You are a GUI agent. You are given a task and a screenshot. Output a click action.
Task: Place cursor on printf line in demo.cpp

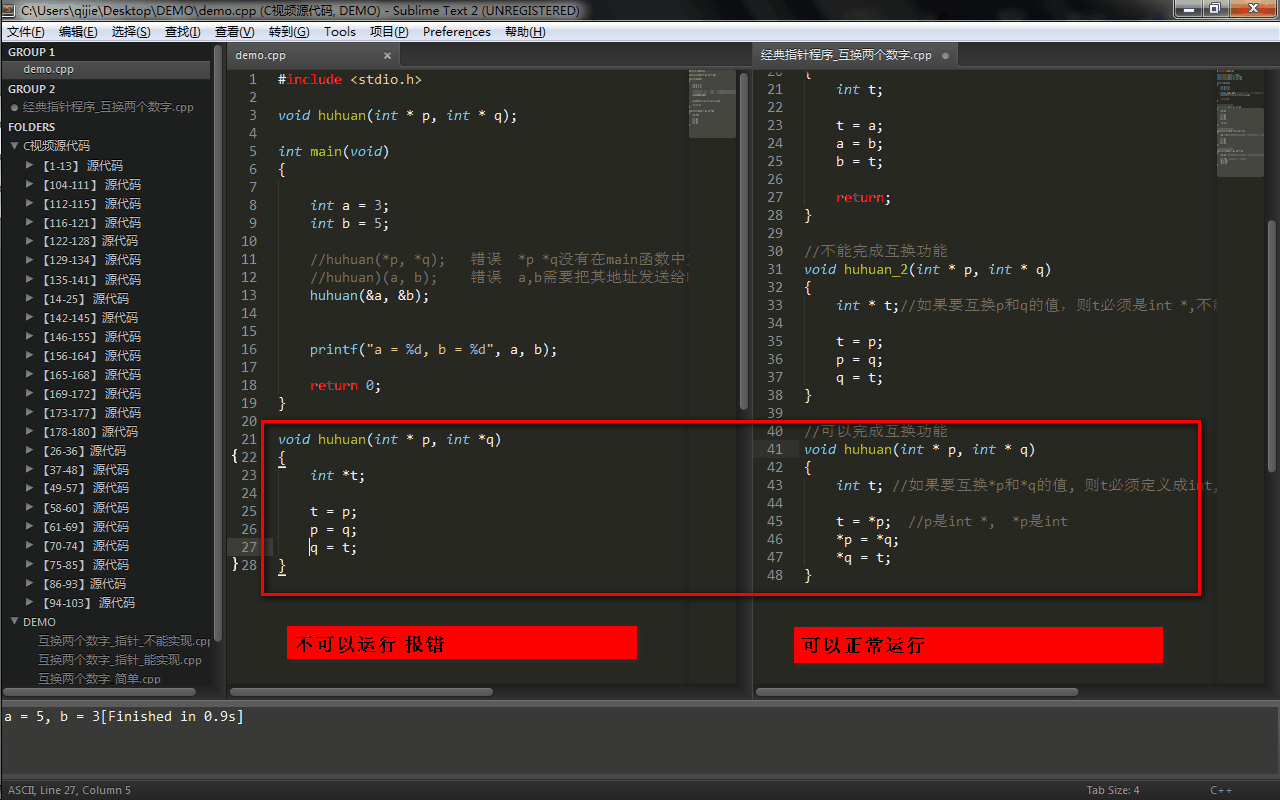point(433,350)
